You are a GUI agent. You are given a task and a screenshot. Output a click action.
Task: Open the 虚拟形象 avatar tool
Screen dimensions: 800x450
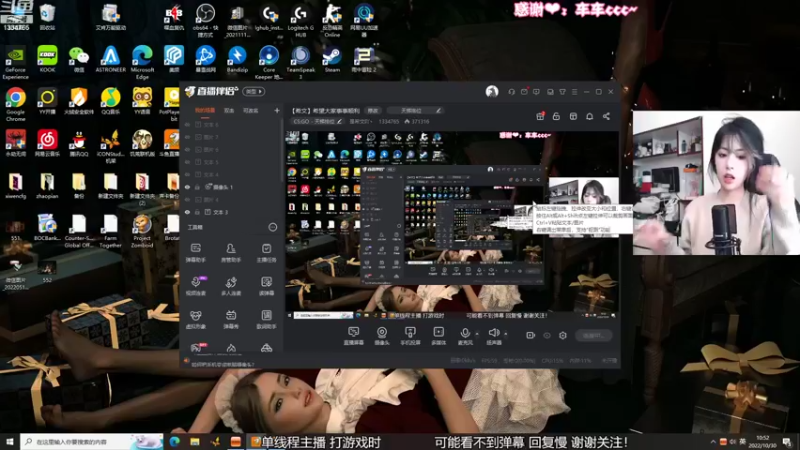point(195,319)
